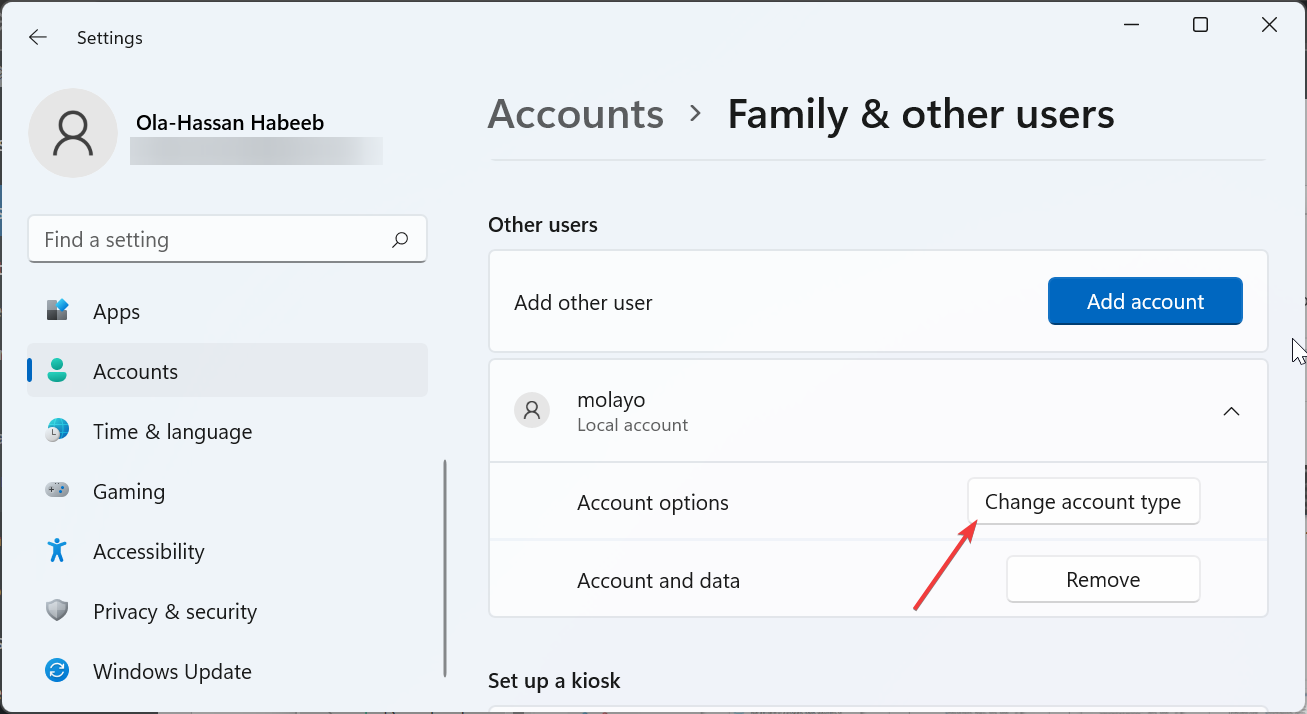Click the profile avatar picture
Image resolution: width=1307 pixels, height=714 pixels.
click(x=74, y=133)
